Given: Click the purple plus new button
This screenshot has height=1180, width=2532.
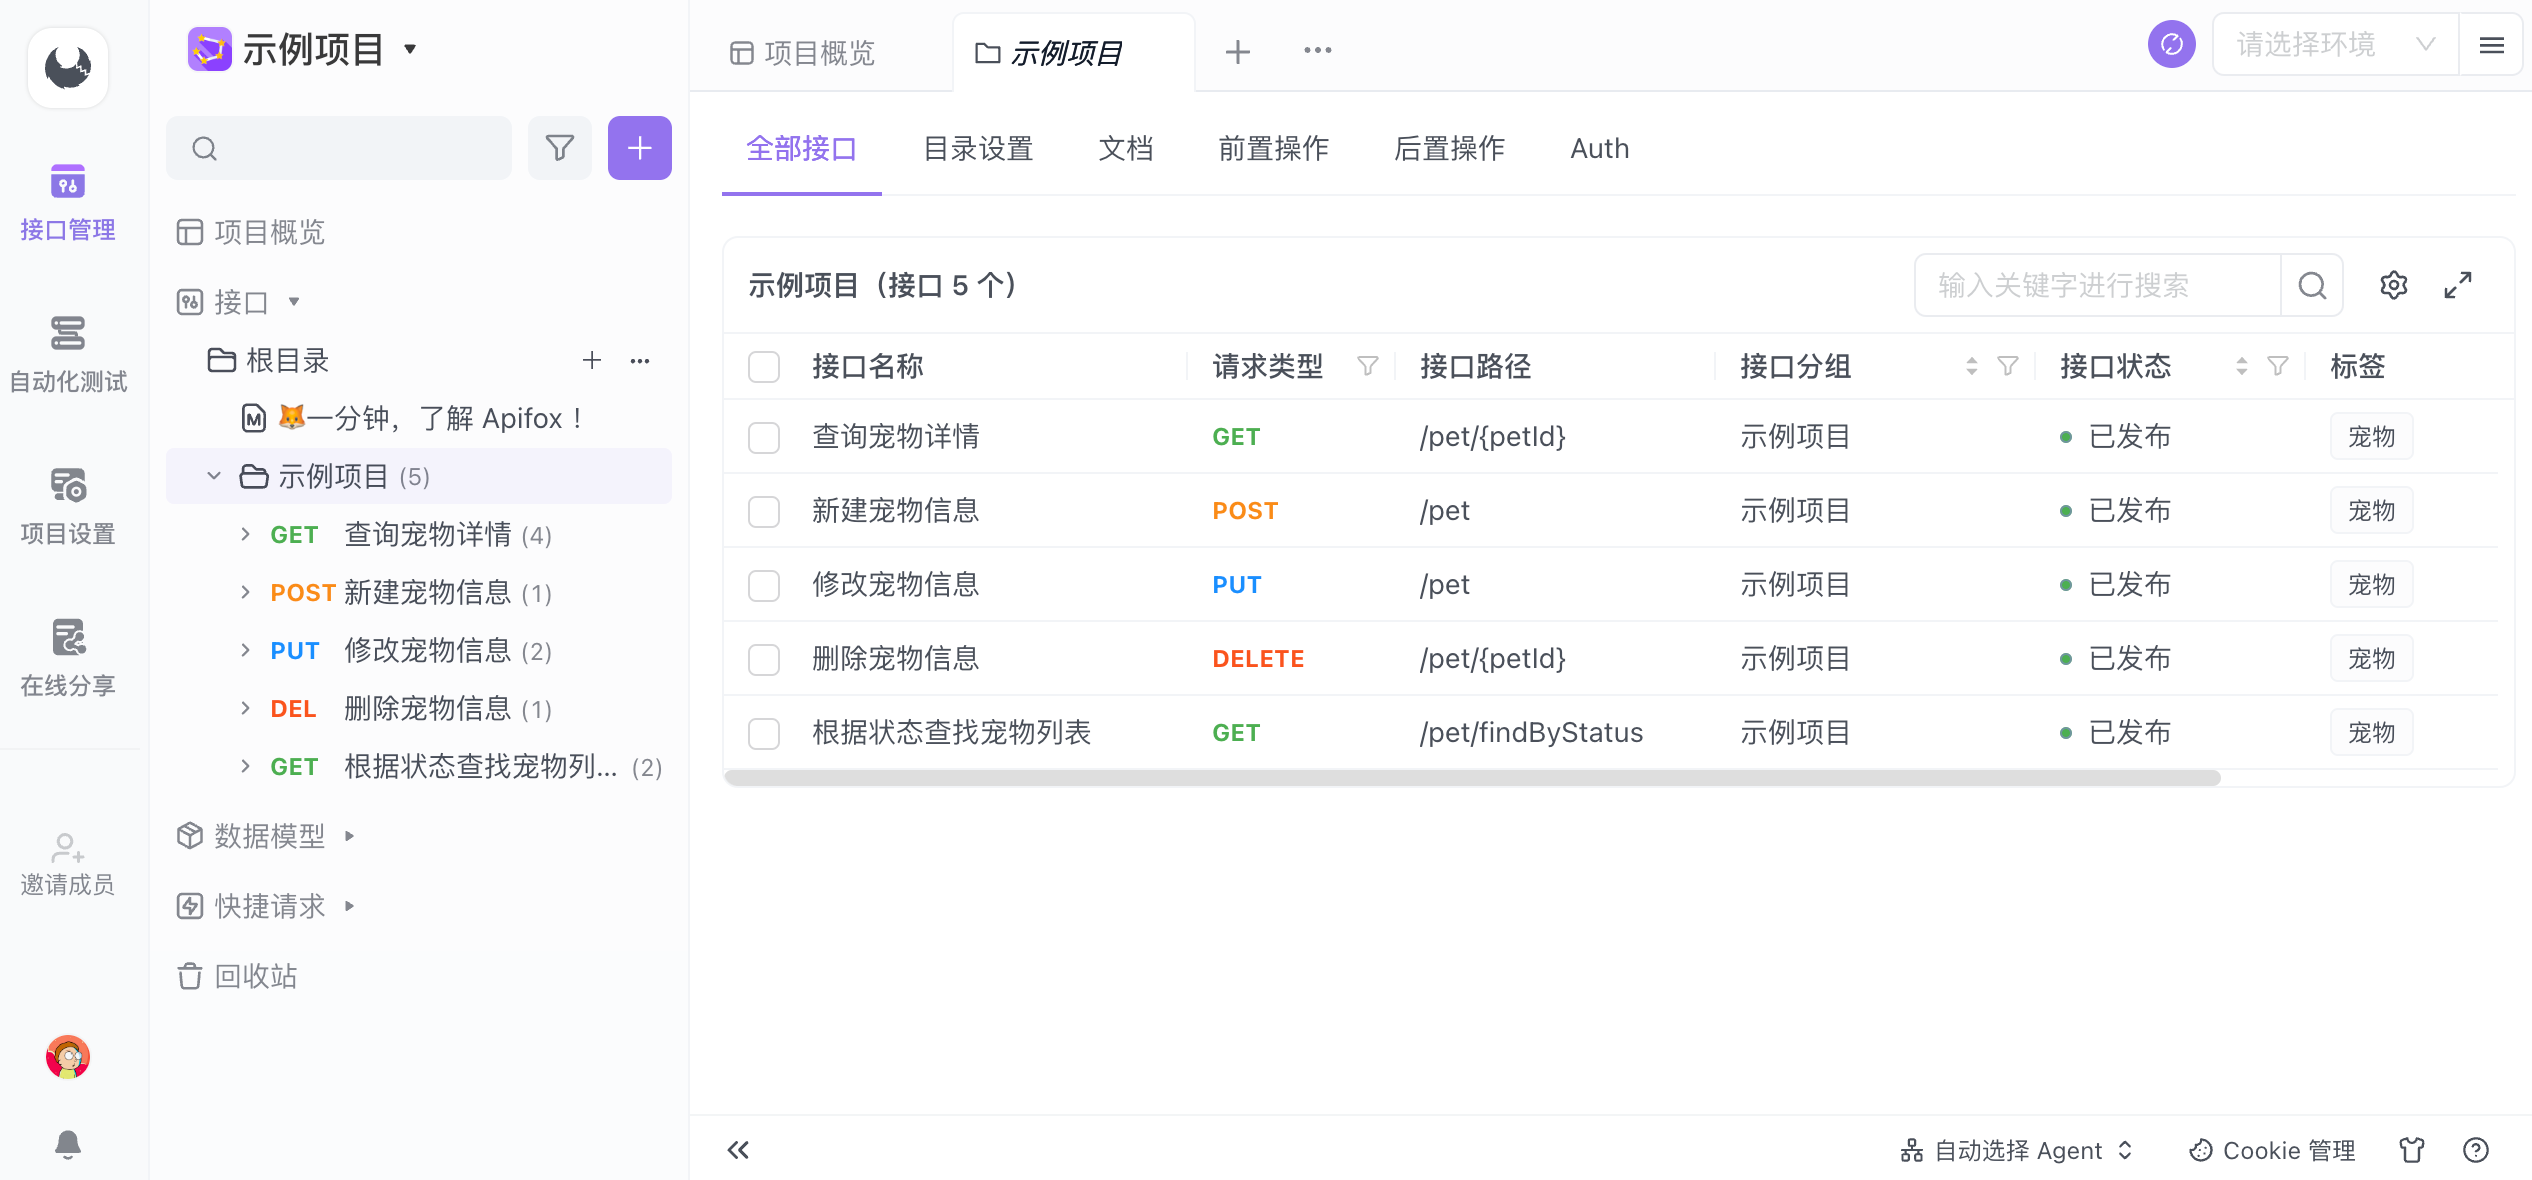Looking at the screenshot, I should (639, 149).
